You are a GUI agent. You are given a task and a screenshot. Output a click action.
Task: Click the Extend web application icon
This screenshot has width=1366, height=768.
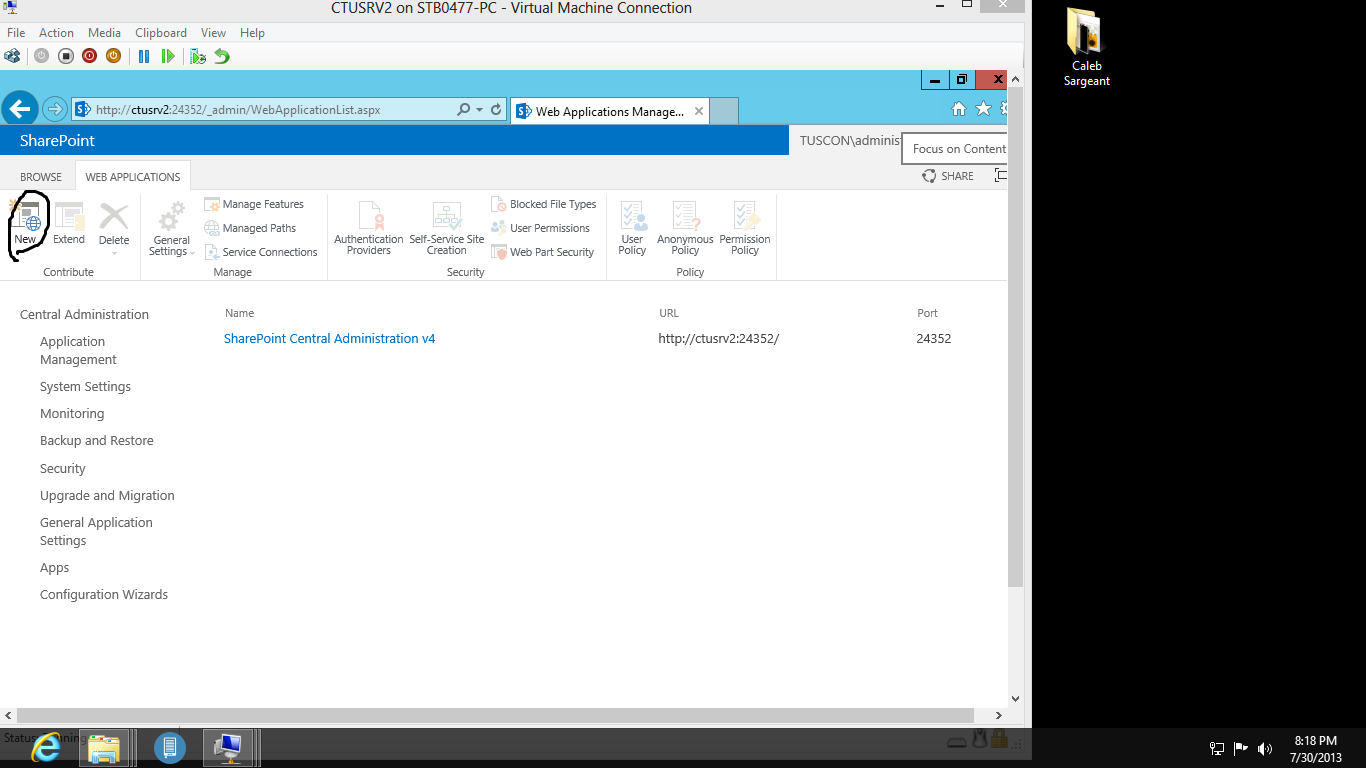pyautogui.click(x=69, y=223)
